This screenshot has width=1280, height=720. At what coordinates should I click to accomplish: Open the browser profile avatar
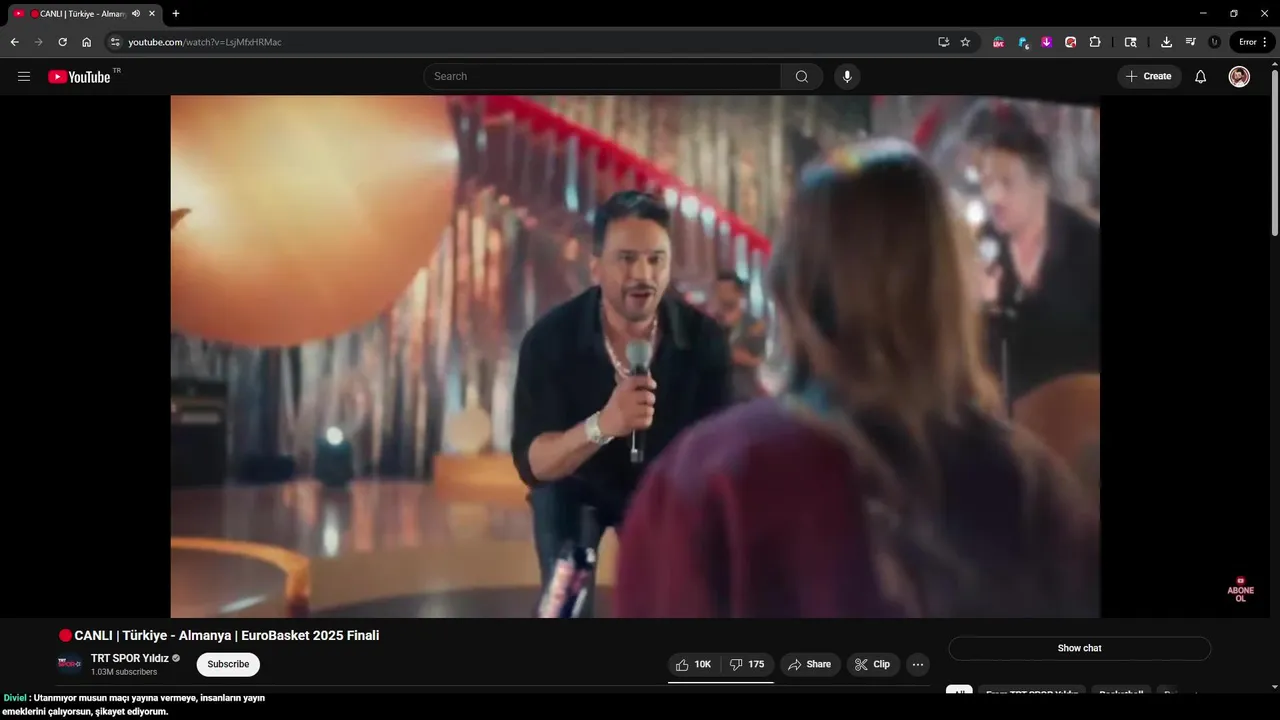pos(1214,42)
